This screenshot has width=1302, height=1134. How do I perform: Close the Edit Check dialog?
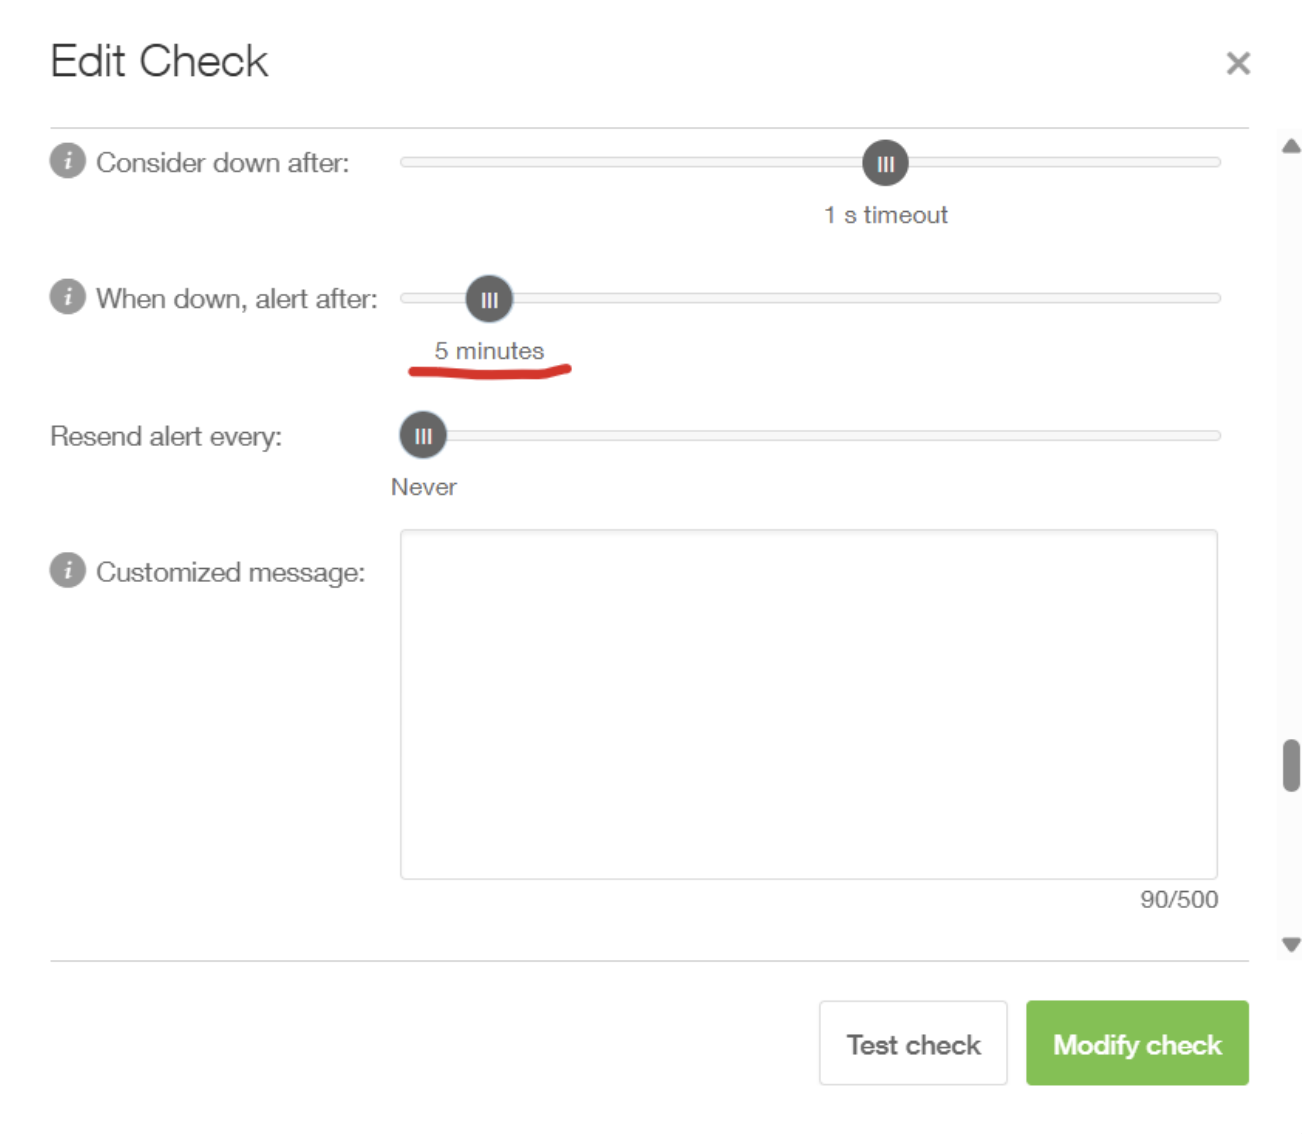[x=1238, y=63]
